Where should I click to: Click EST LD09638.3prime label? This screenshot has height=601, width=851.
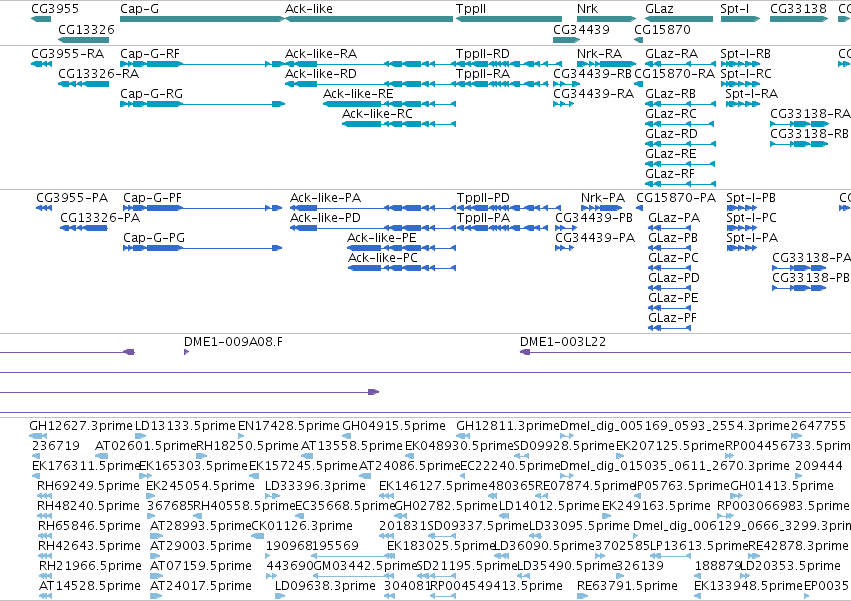325,586
